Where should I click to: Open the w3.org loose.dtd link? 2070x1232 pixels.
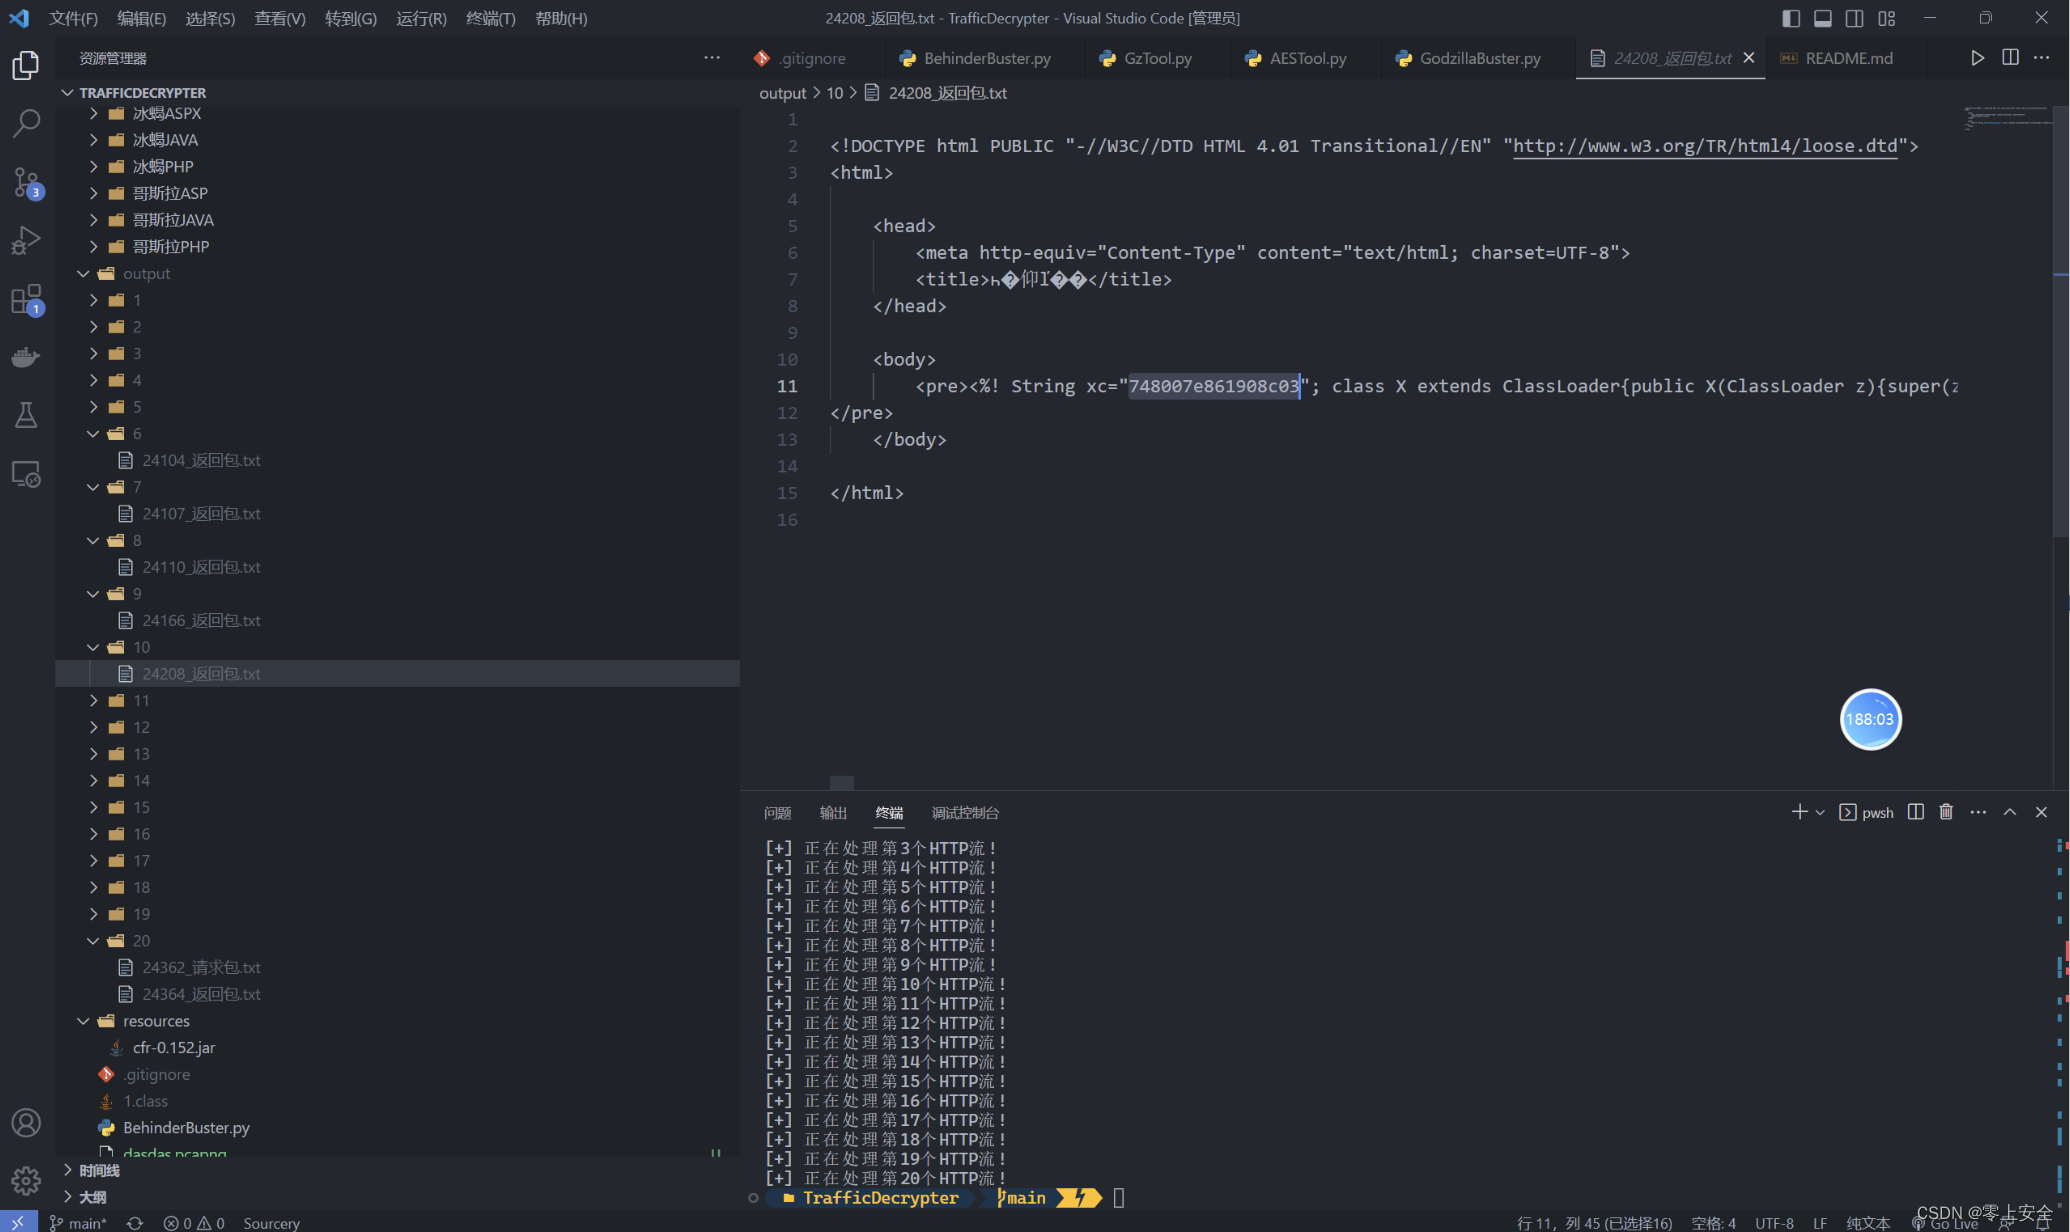click(x=1704, y=146)
